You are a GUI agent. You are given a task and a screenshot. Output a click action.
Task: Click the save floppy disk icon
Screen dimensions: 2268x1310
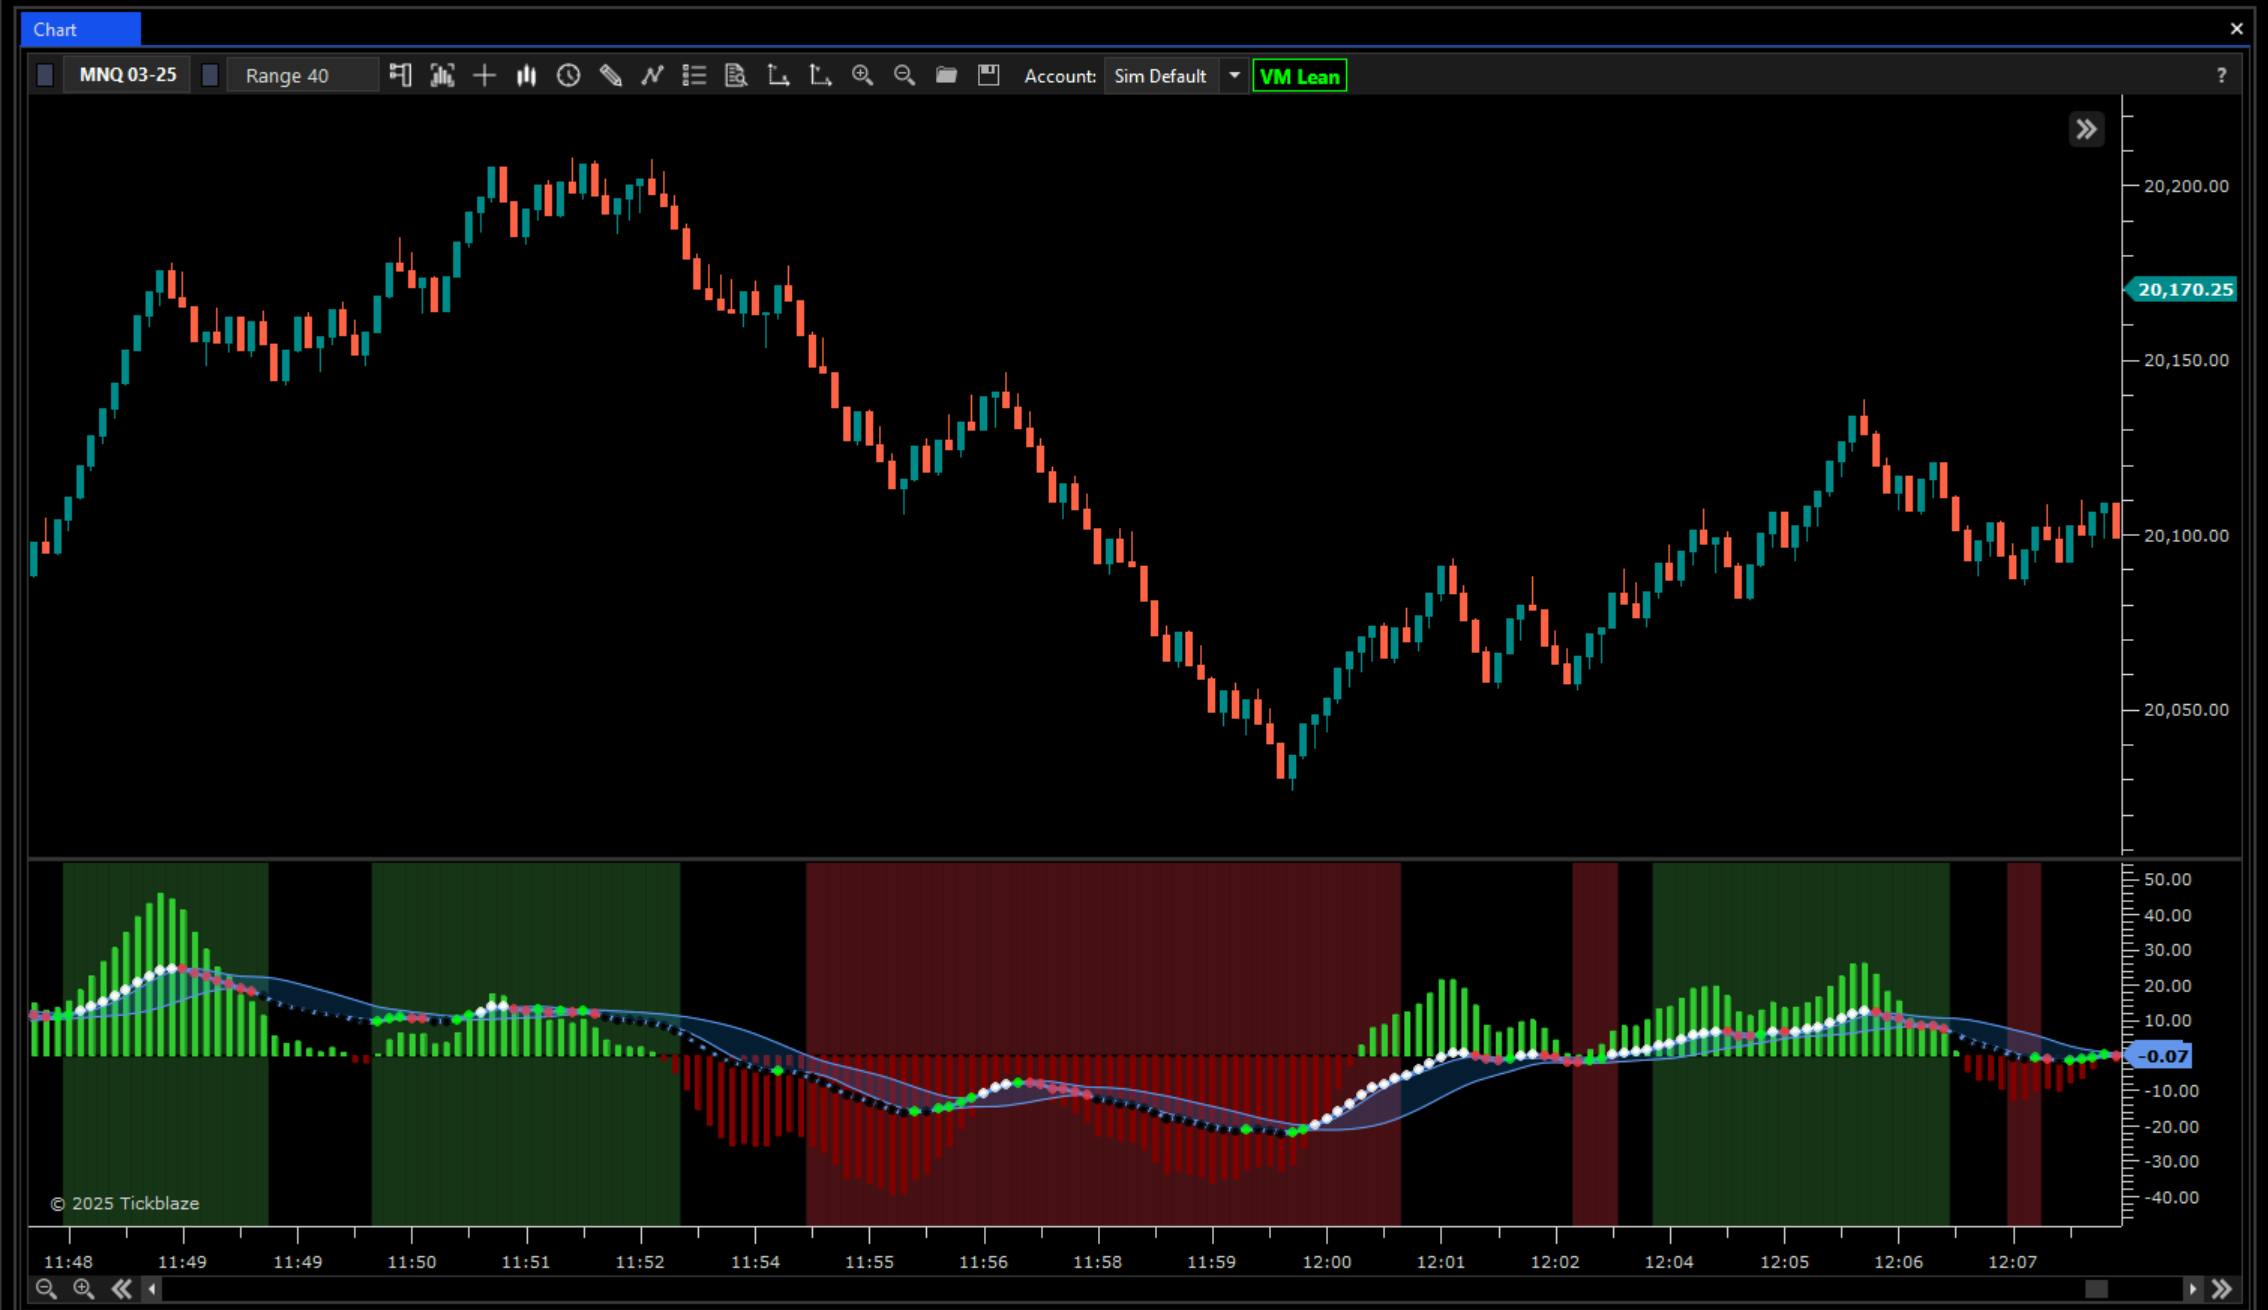pos(988,76)
